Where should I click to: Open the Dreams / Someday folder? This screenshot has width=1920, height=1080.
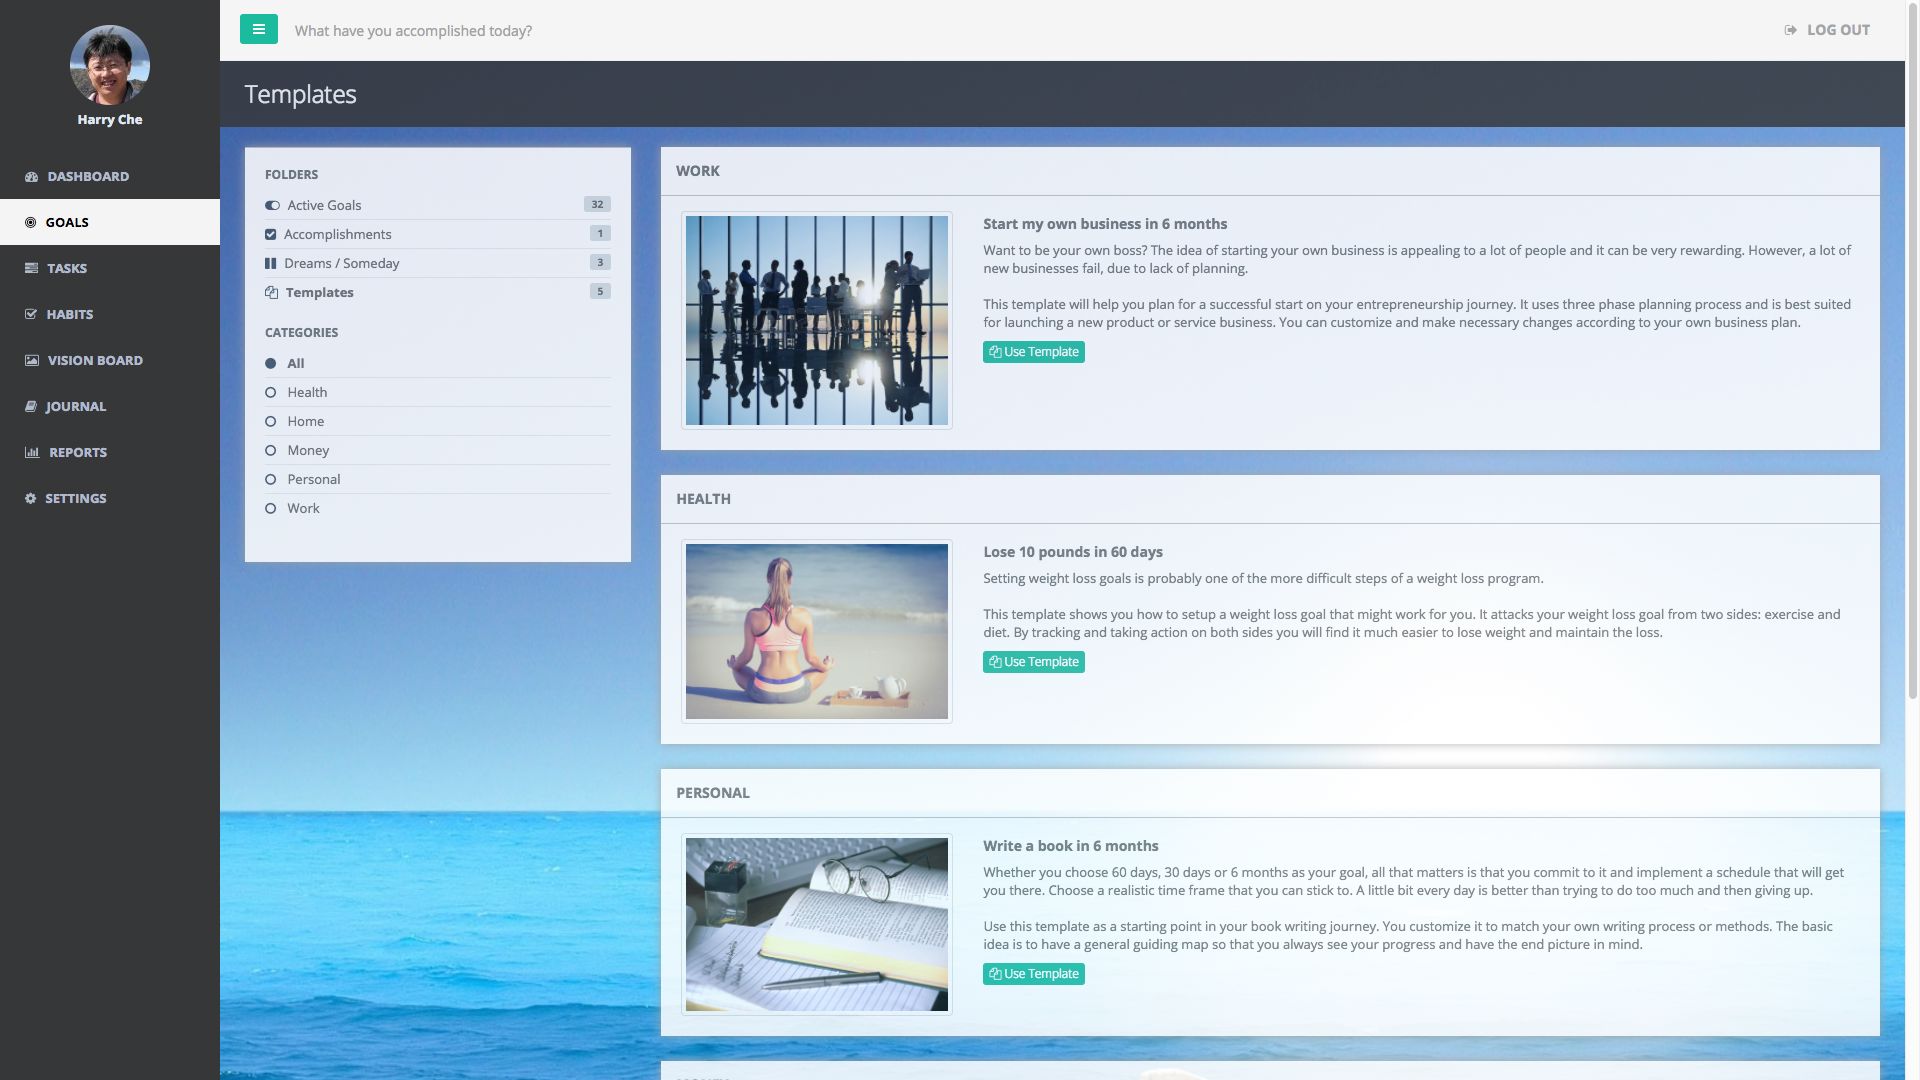pos(341,263)
